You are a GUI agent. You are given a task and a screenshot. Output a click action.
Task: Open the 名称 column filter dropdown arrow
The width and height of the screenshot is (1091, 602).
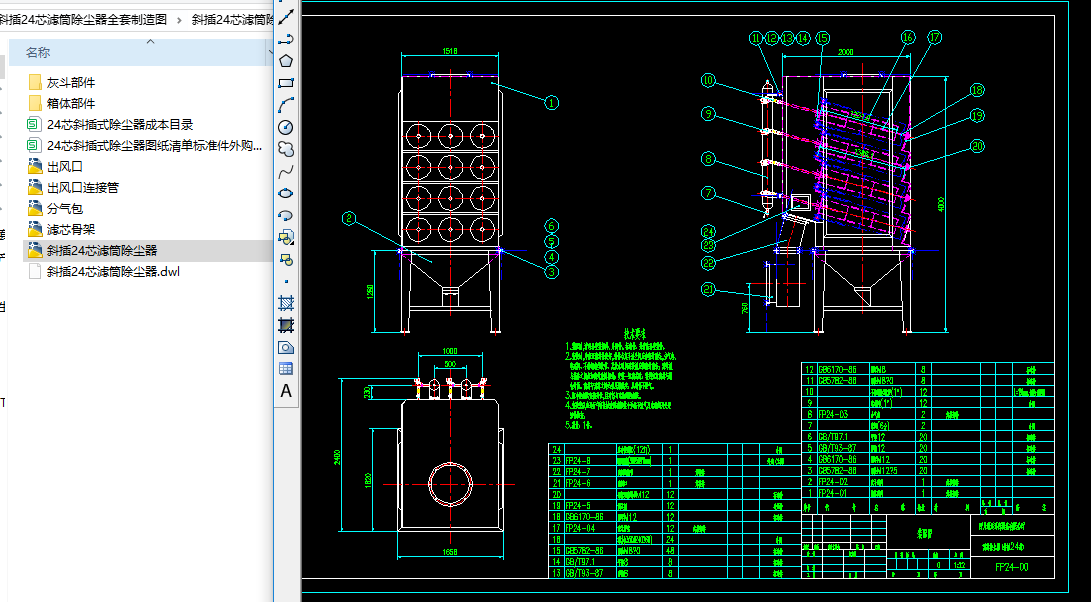270,51
